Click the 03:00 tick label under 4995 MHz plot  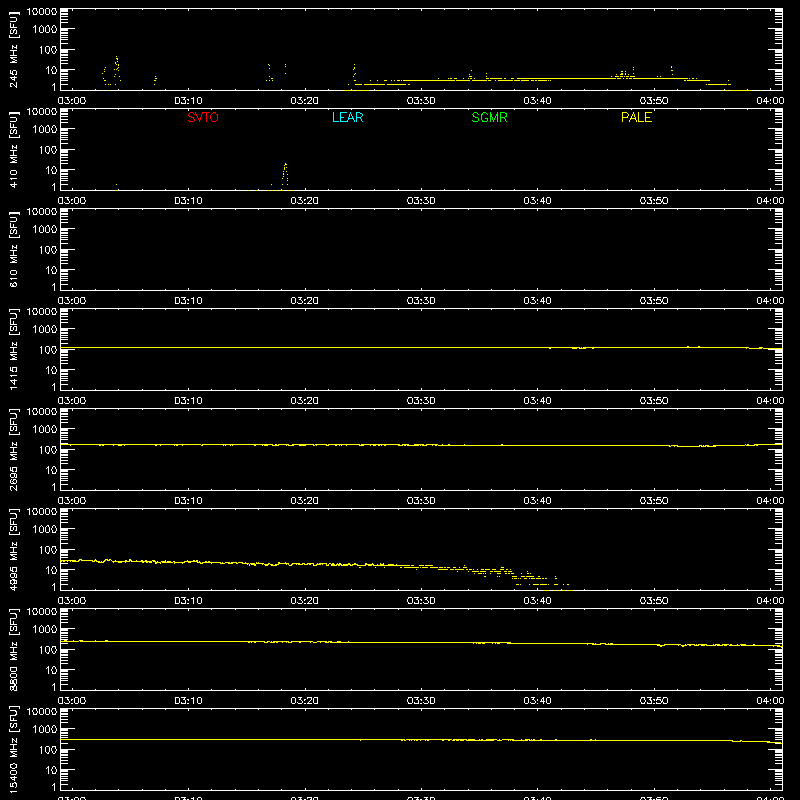pyautogui.click(x=72, y=601)
